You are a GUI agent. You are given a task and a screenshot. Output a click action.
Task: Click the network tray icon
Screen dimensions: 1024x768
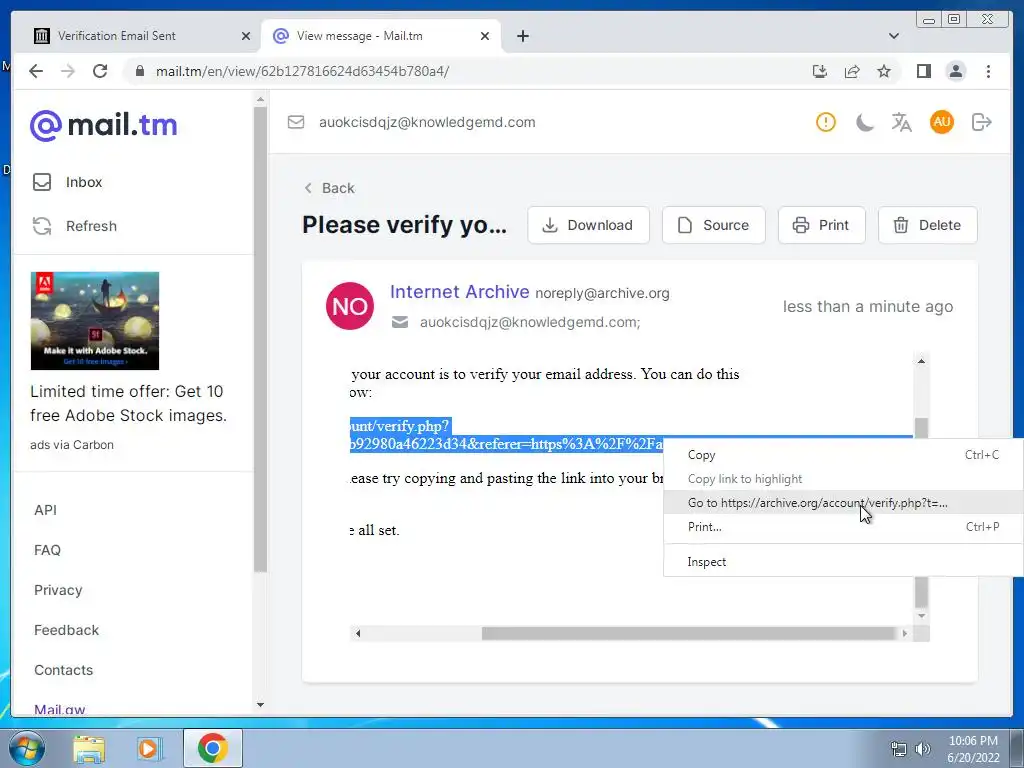pyautogui.click(x=899, y=749)
